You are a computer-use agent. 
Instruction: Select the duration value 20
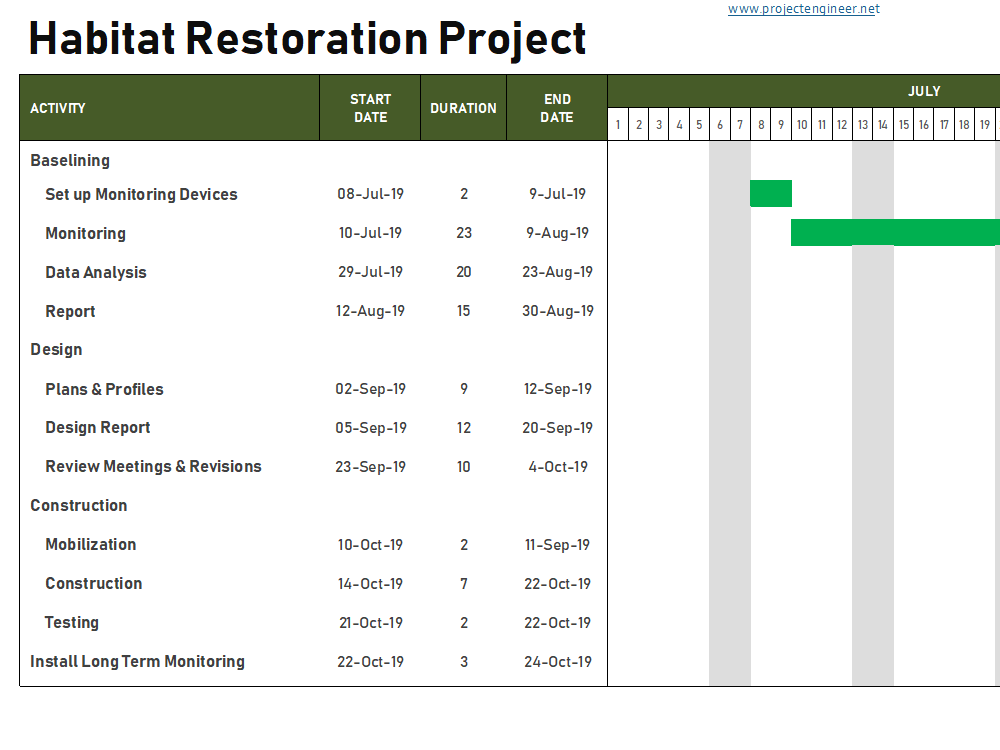click(x=464, y=272)
